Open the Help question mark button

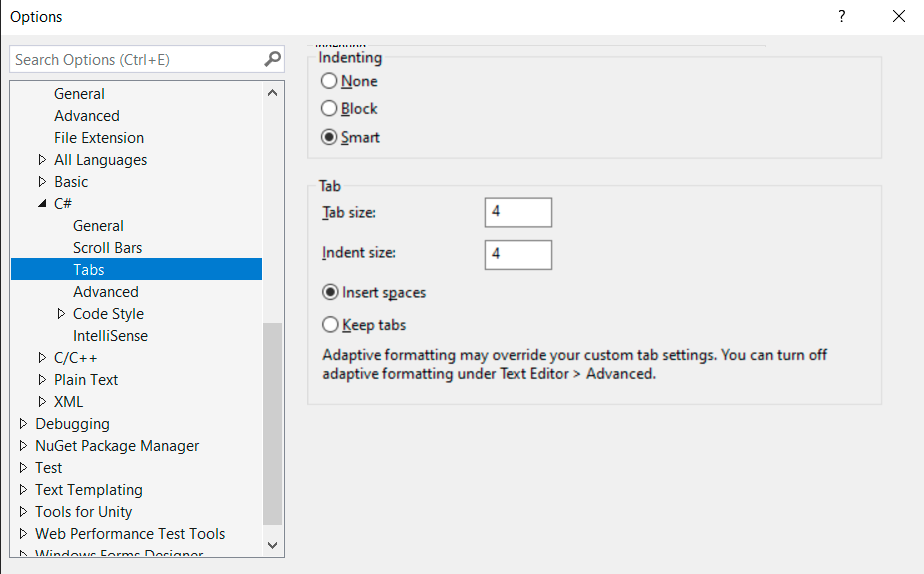842,17
